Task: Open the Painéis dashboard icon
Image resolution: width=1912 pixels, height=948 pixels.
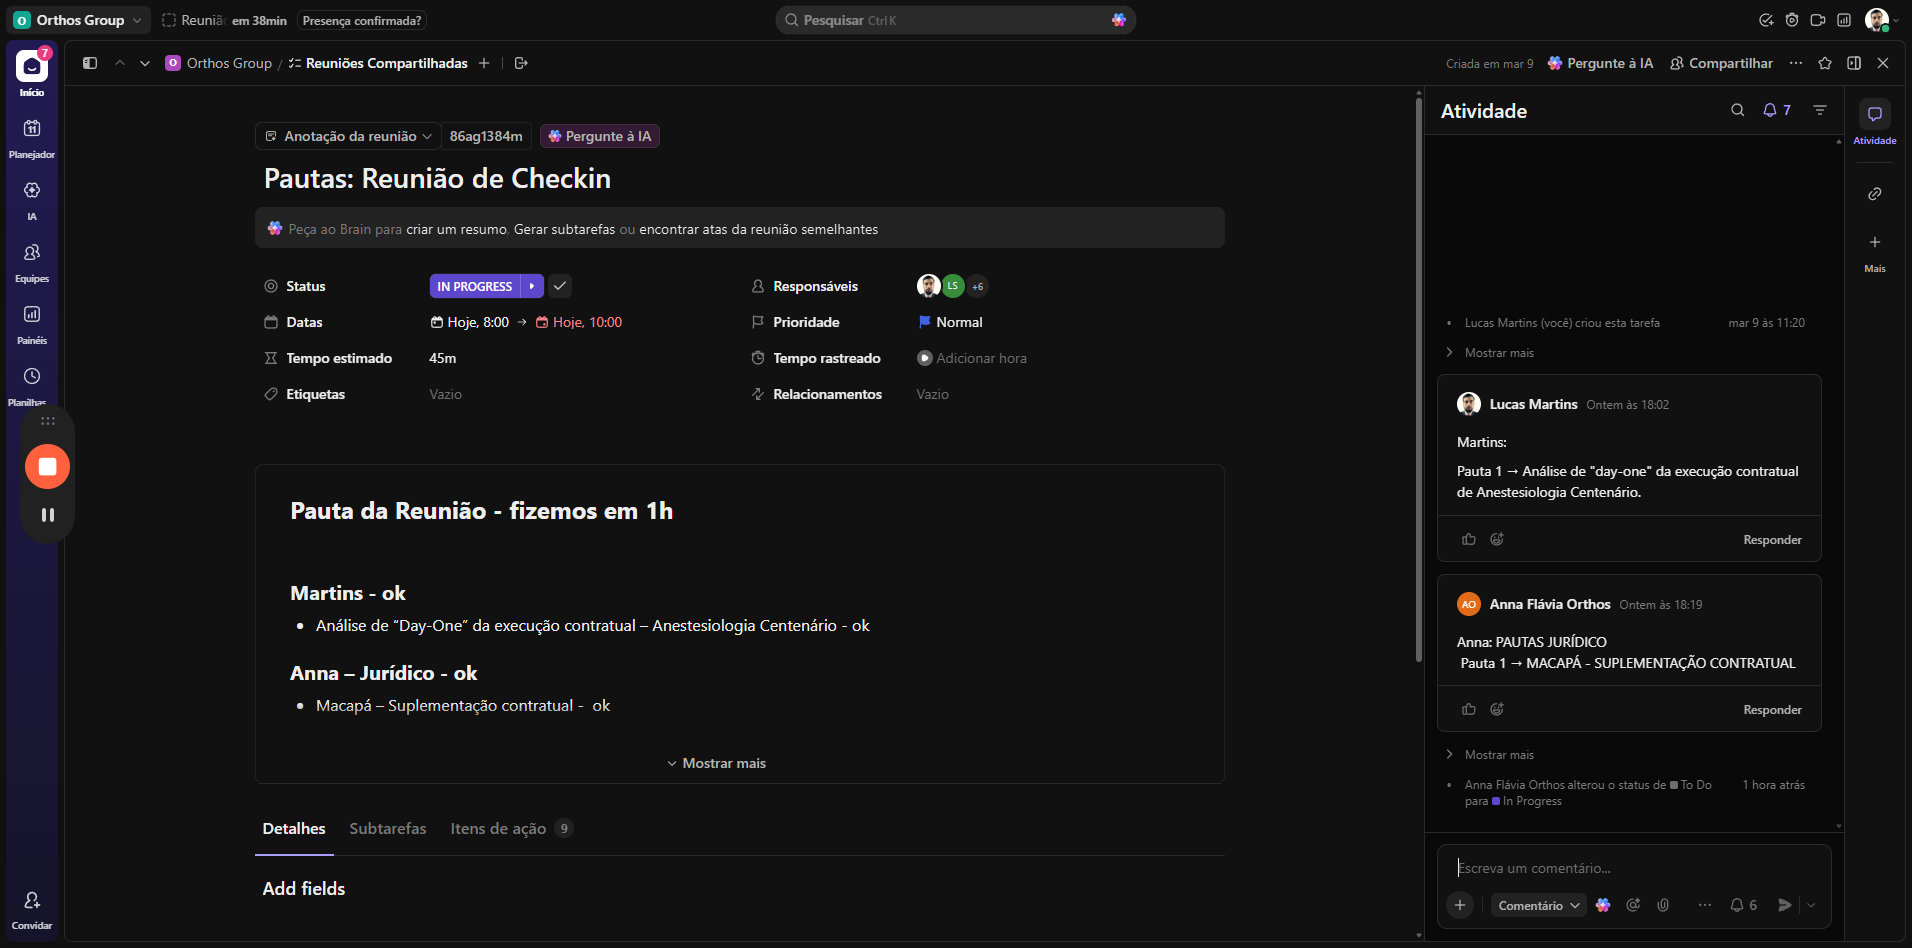Action: point(32,315)
